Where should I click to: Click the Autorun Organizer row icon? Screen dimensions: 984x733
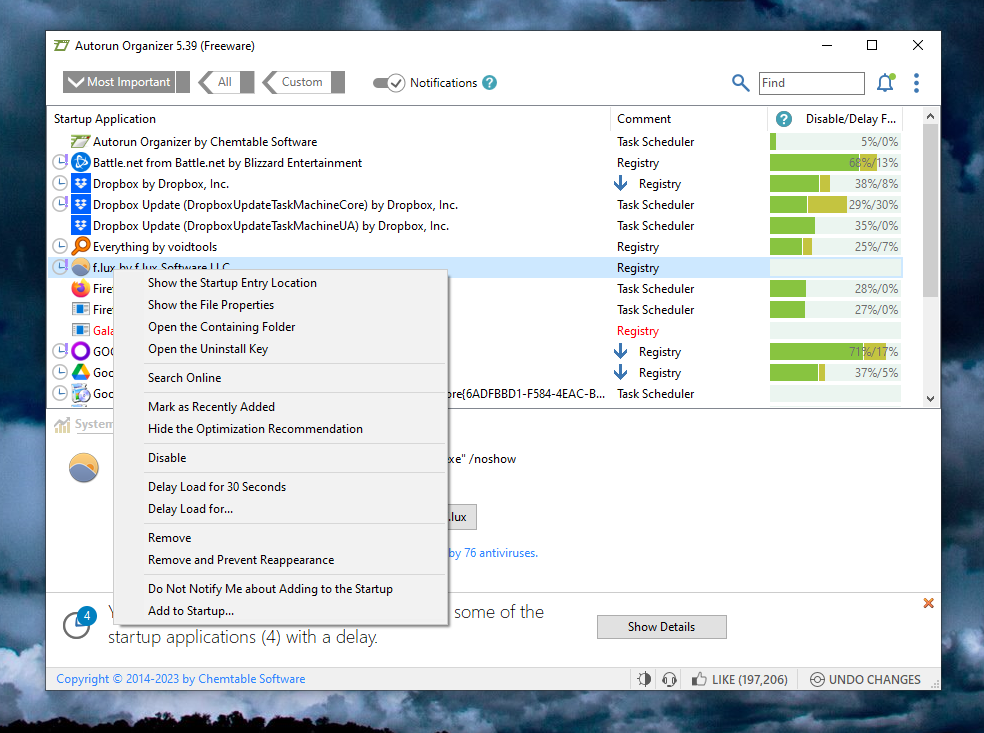(x=80, y=142)
